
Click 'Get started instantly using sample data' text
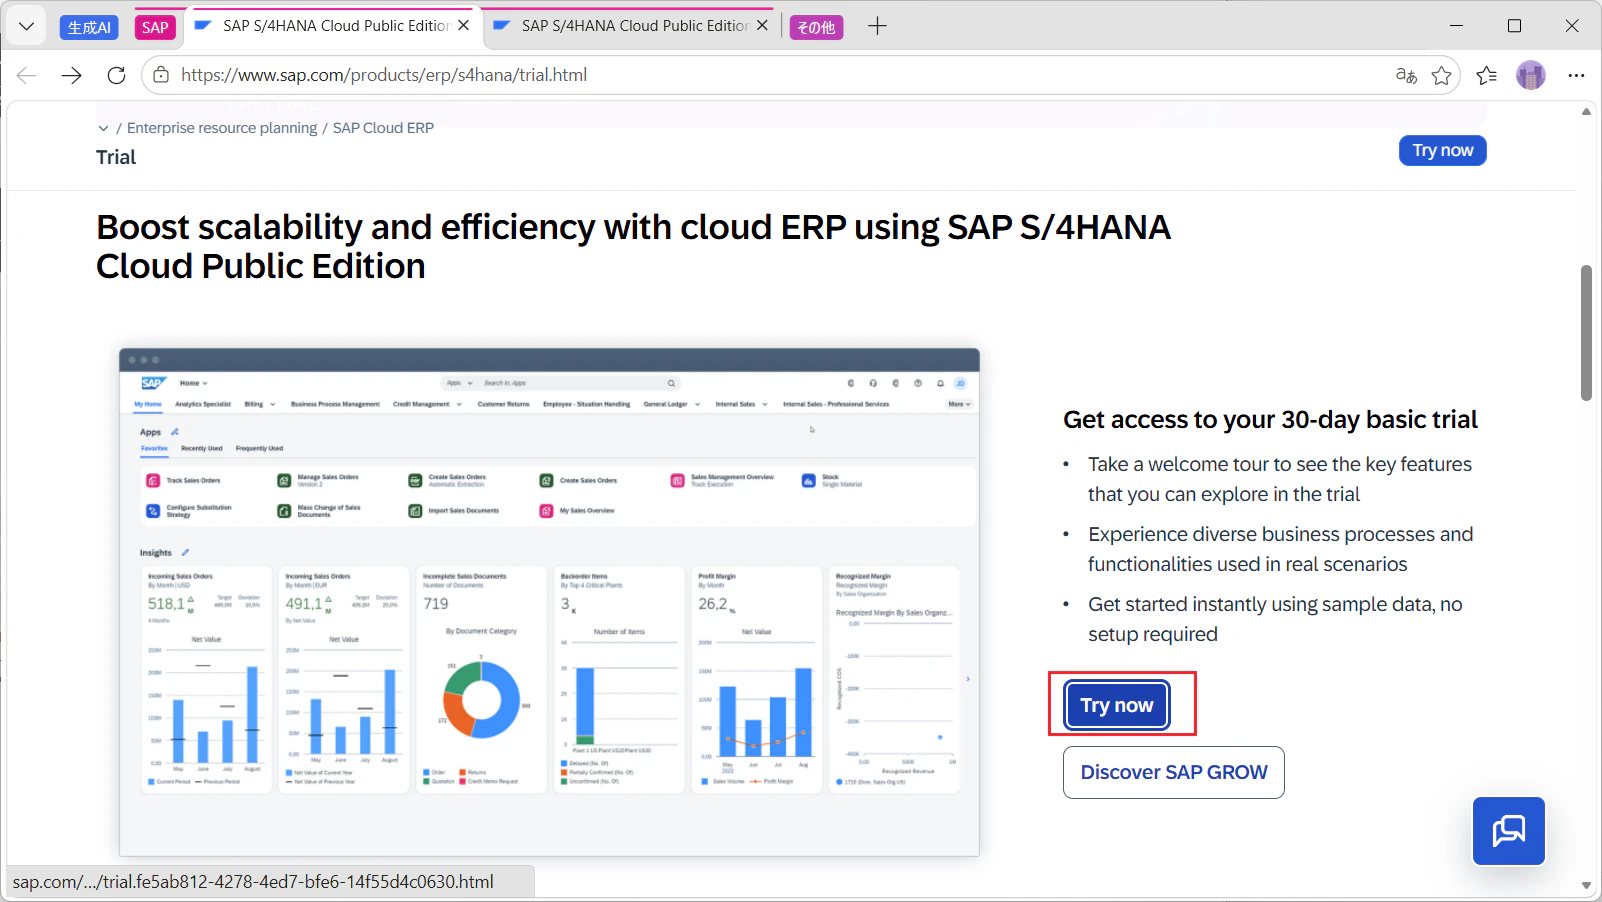click(x=1275, y=619)
